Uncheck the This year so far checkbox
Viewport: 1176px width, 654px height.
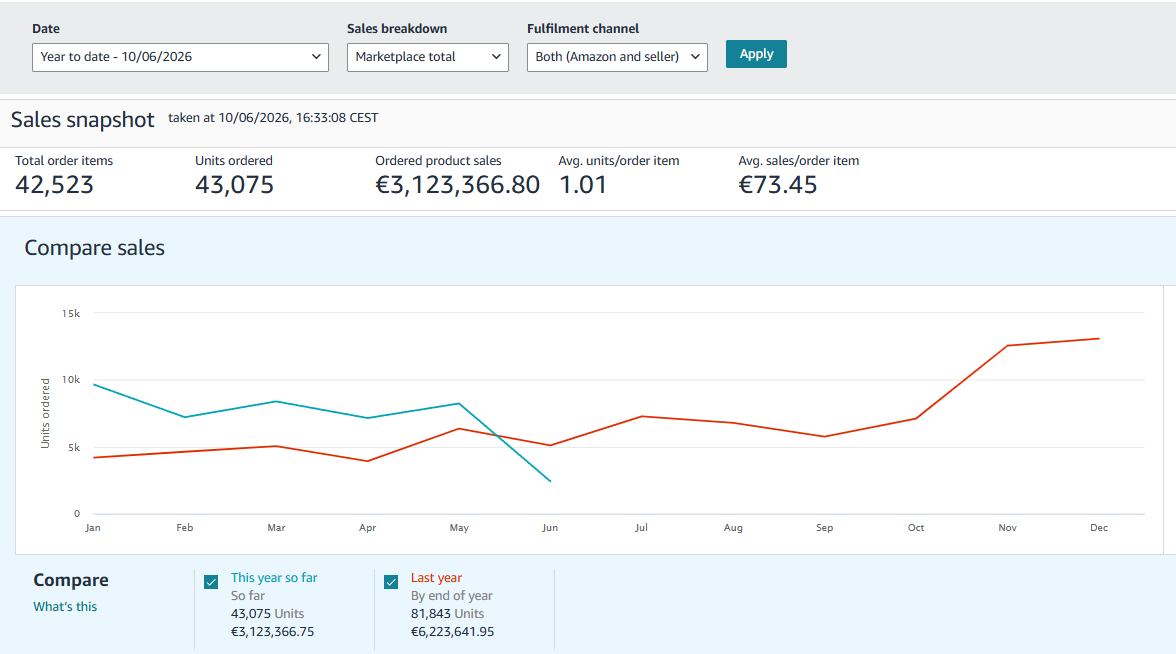click(212, 582)
